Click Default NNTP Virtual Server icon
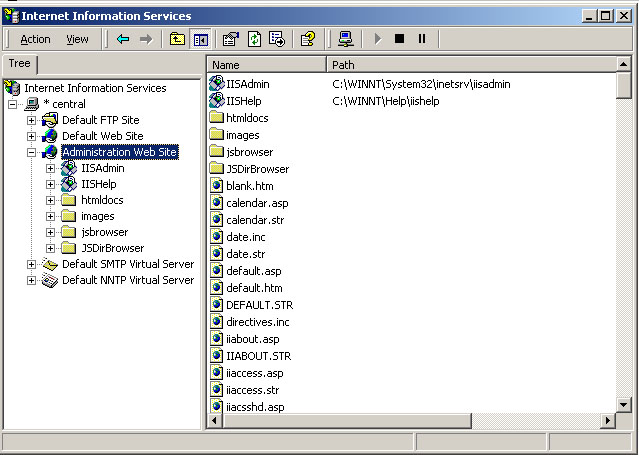 point(50,281)
